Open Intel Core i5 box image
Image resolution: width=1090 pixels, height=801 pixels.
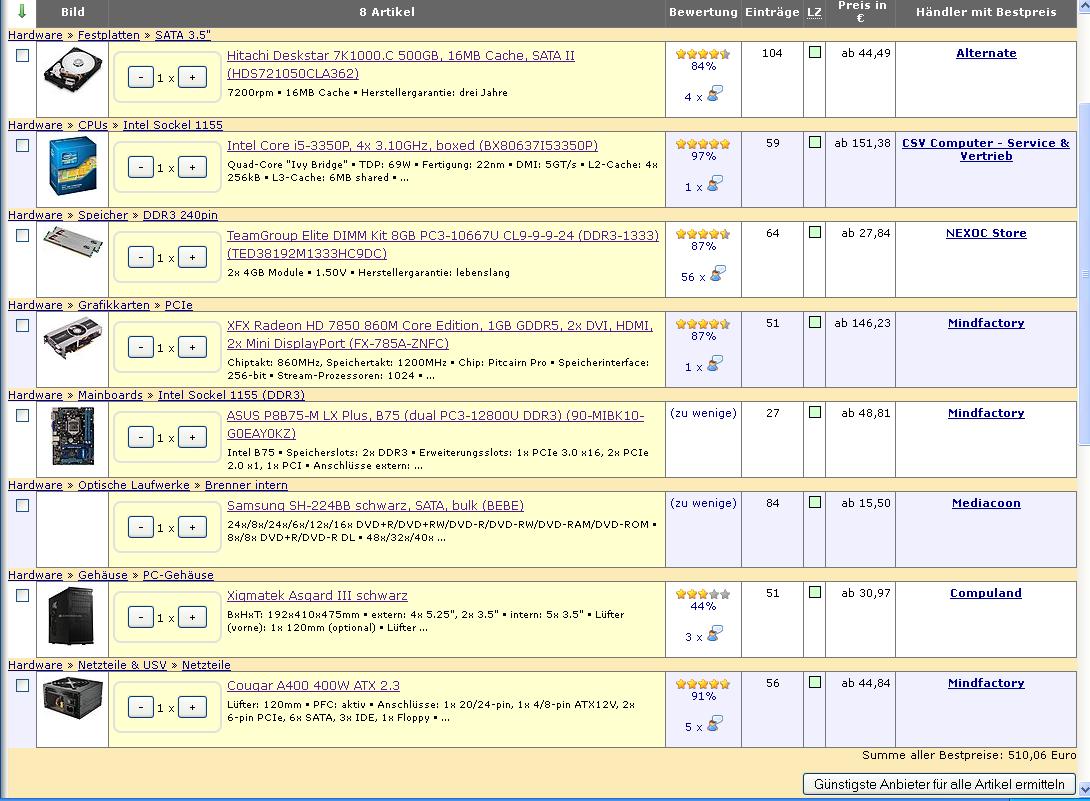tap(72, 165)
